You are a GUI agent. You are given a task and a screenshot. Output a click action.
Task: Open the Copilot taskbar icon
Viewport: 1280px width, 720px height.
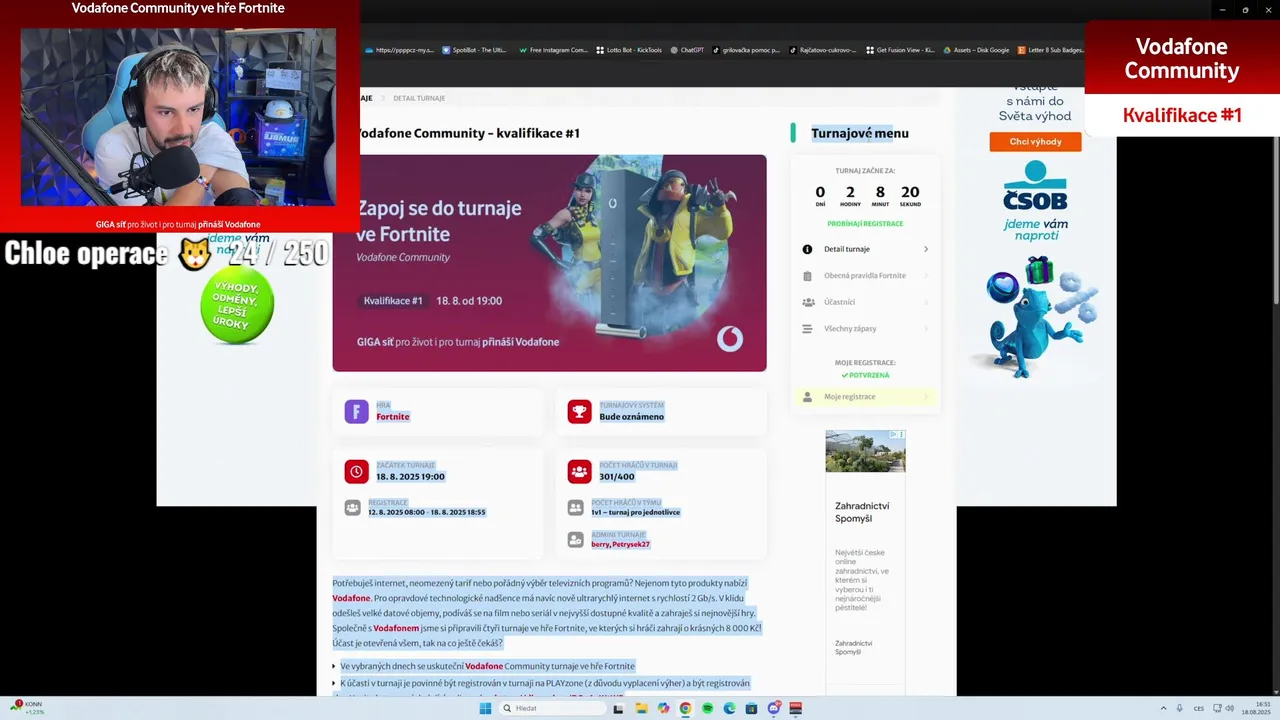[x=663, y=708]
